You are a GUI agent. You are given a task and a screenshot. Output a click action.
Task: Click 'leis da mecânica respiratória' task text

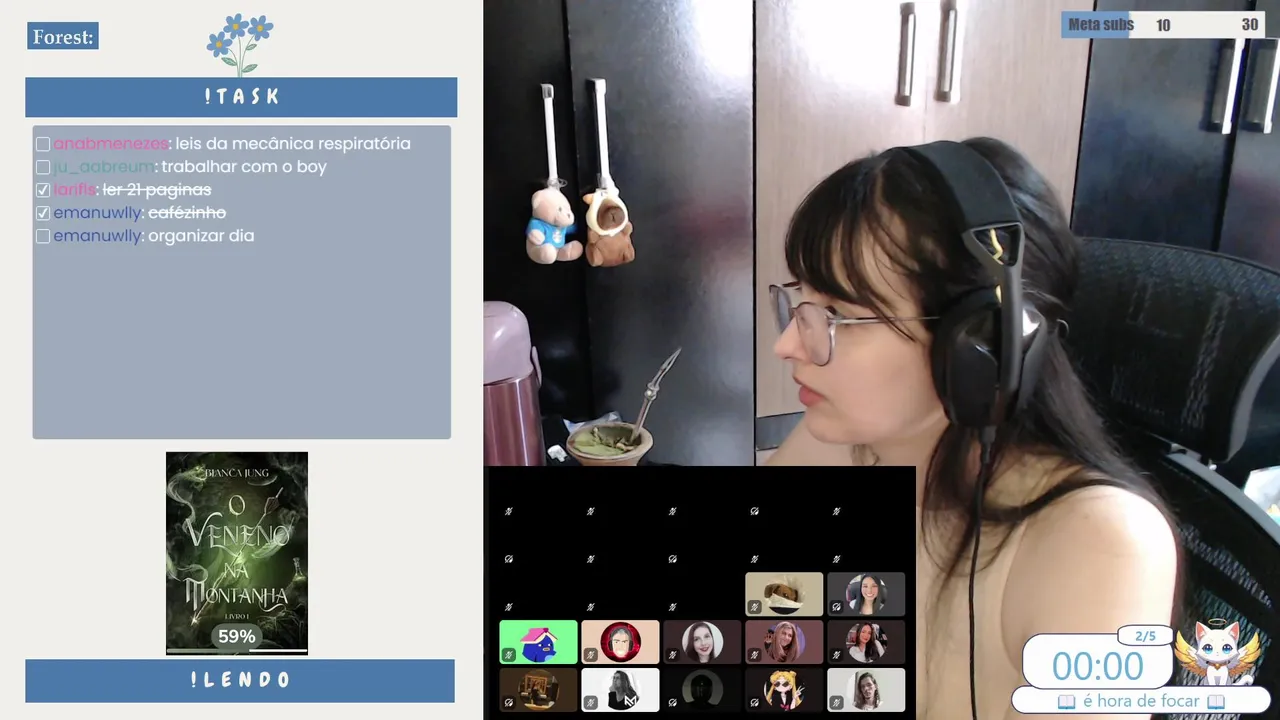293,143
